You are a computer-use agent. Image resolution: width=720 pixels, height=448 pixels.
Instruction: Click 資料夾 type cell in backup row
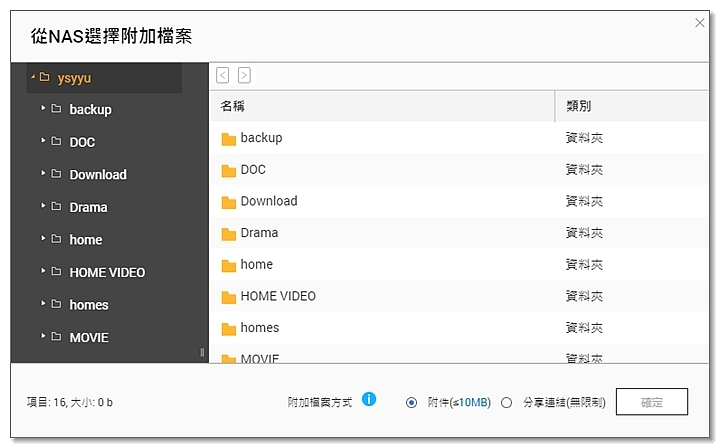(584, 138)
